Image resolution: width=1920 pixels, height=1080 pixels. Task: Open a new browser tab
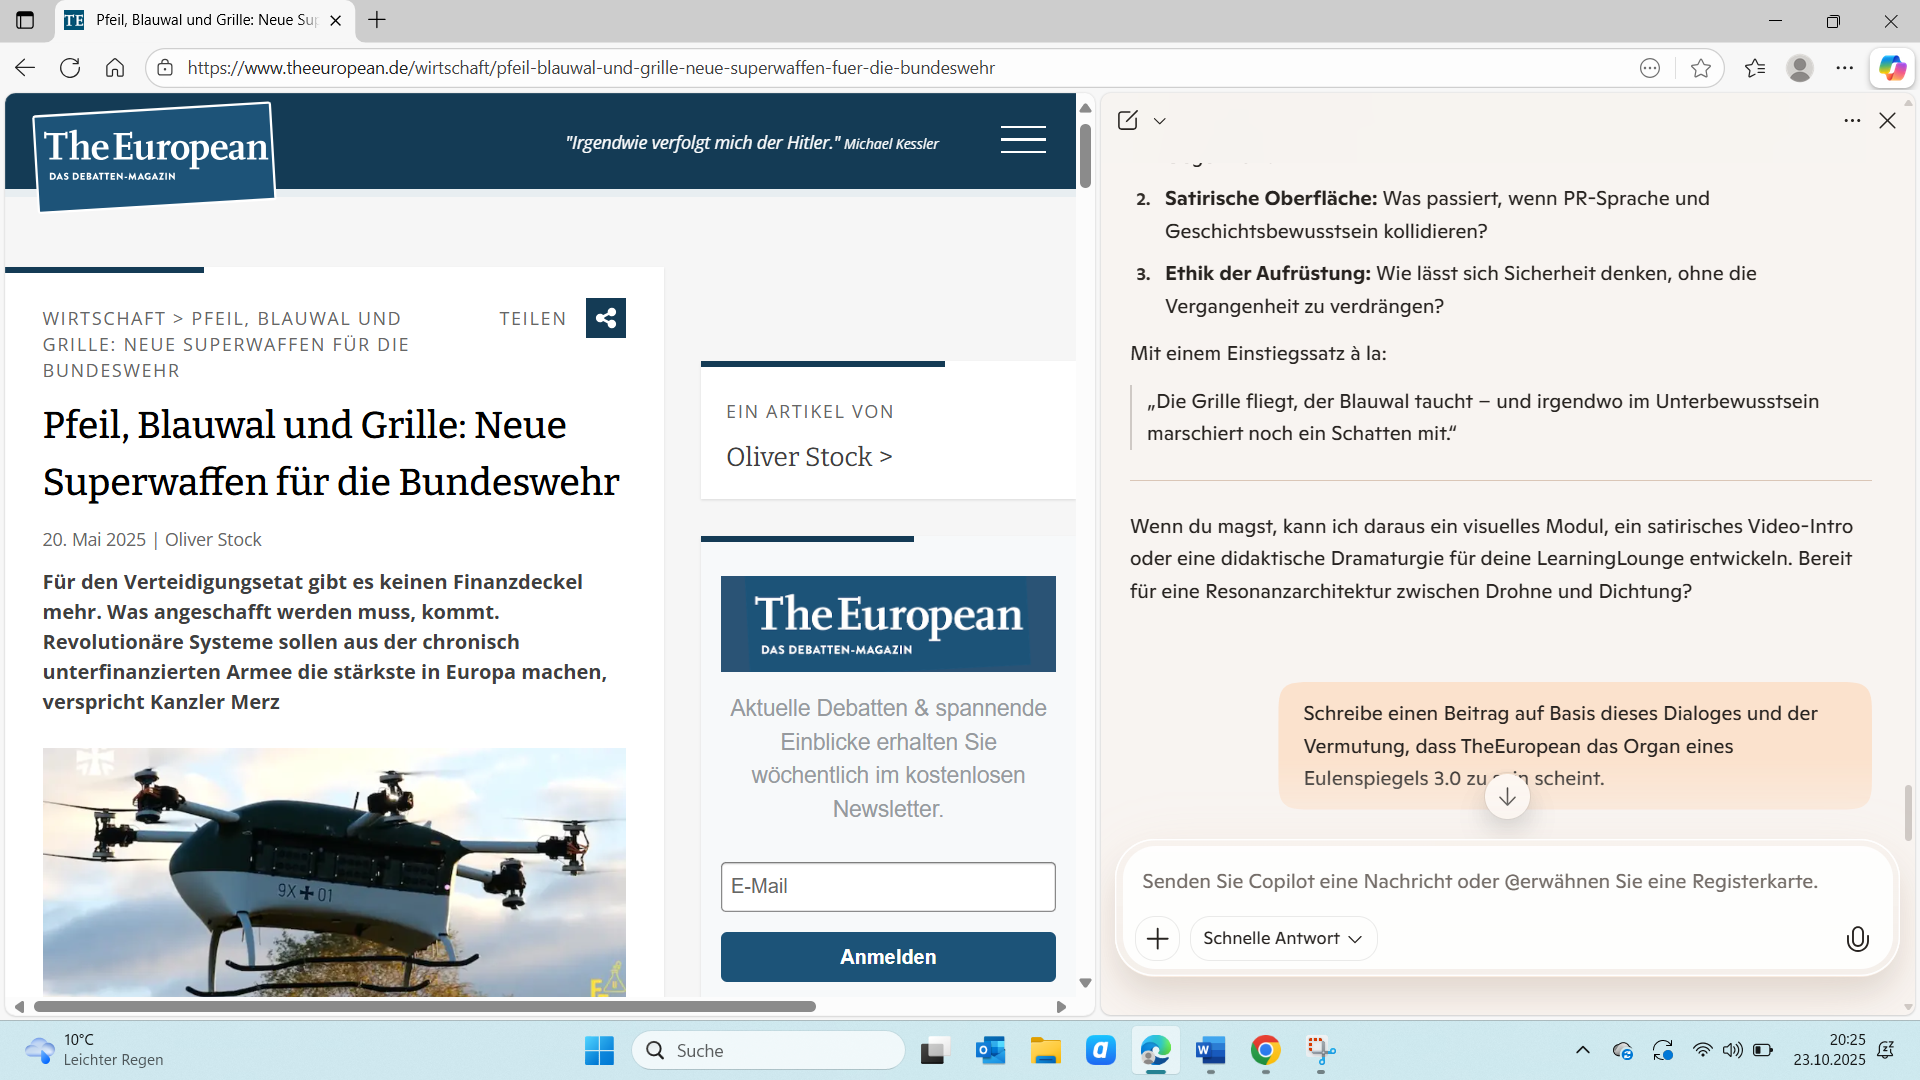pos(377,20)
